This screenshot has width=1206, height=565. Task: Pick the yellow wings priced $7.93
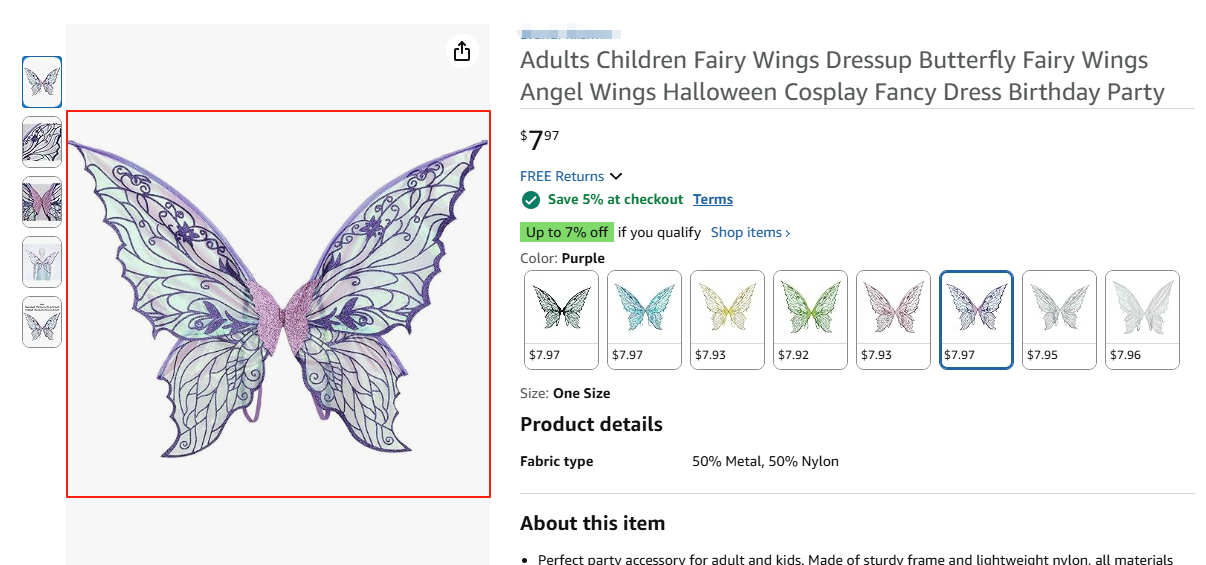727,319
